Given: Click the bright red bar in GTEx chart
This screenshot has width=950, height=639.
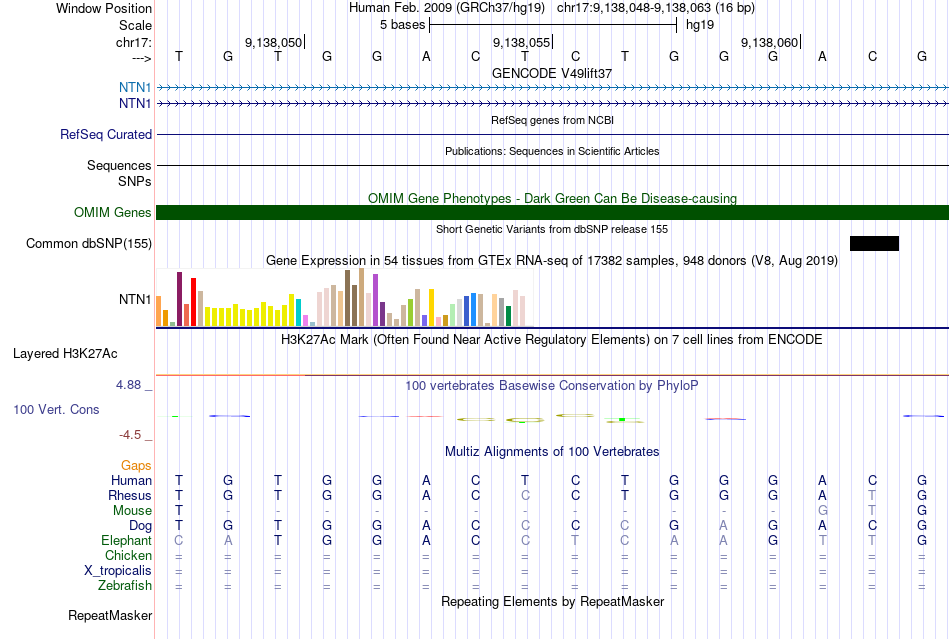Looking at the screenshot, I should pos(193,302).
